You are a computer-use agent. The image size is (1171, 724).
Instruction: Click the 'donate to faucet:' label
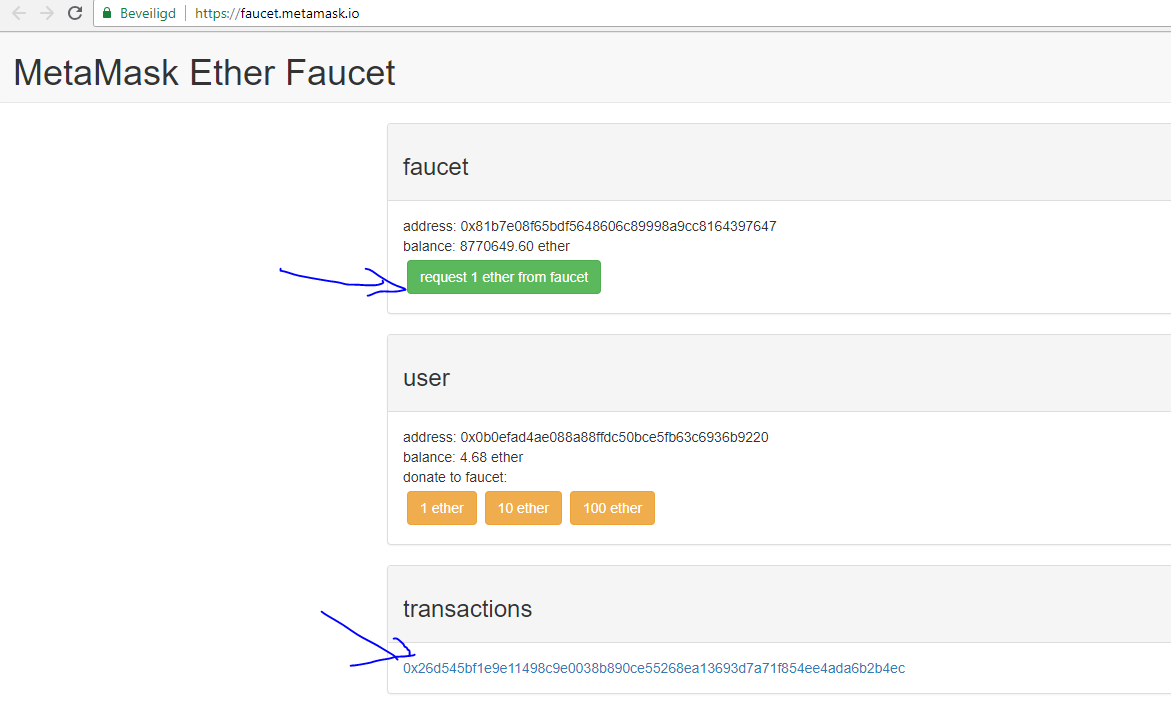(454, 477)
